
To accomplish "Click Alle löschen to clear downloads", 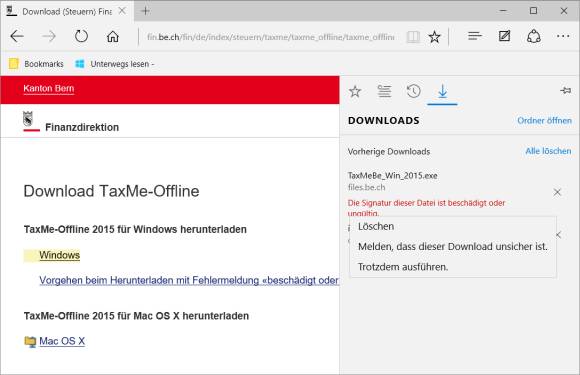I will click(548, 151).
